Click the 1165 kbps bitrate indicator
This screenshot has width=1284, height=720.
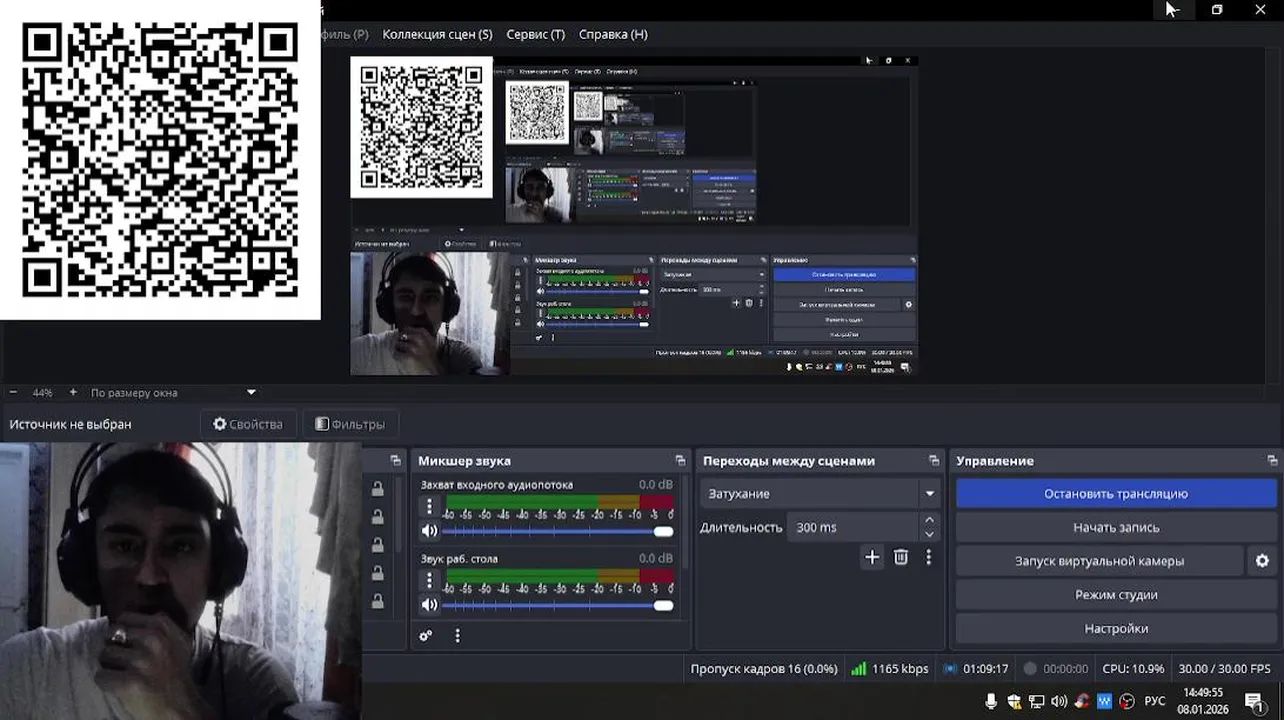point(900,669)
